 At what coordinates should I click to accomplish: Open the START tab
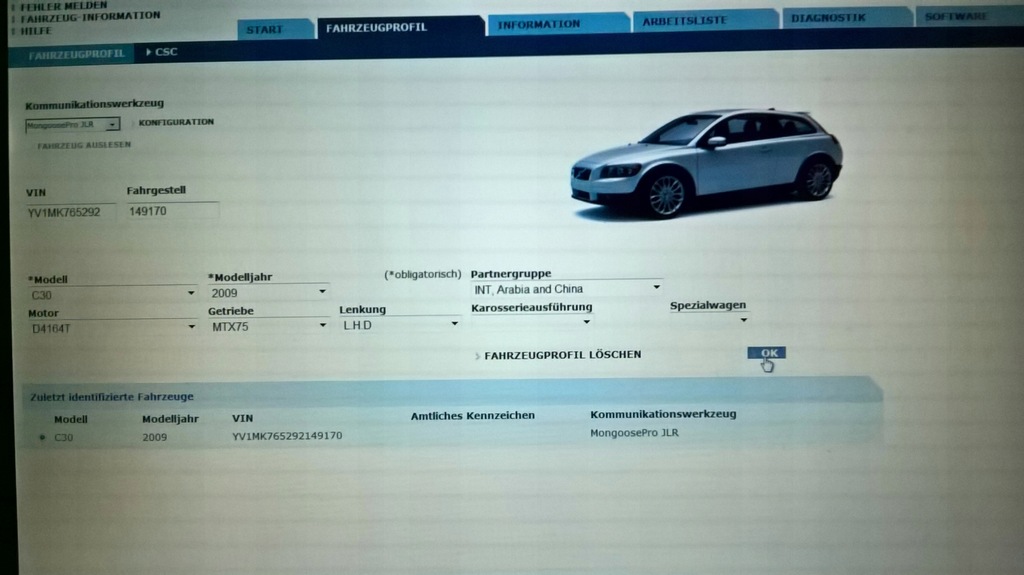tap(274, 29)
